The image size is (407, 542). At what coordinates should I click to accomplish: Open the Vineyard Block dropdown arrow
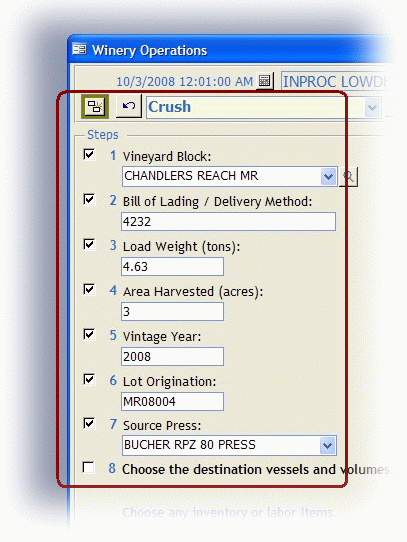[x=328, y=177]
